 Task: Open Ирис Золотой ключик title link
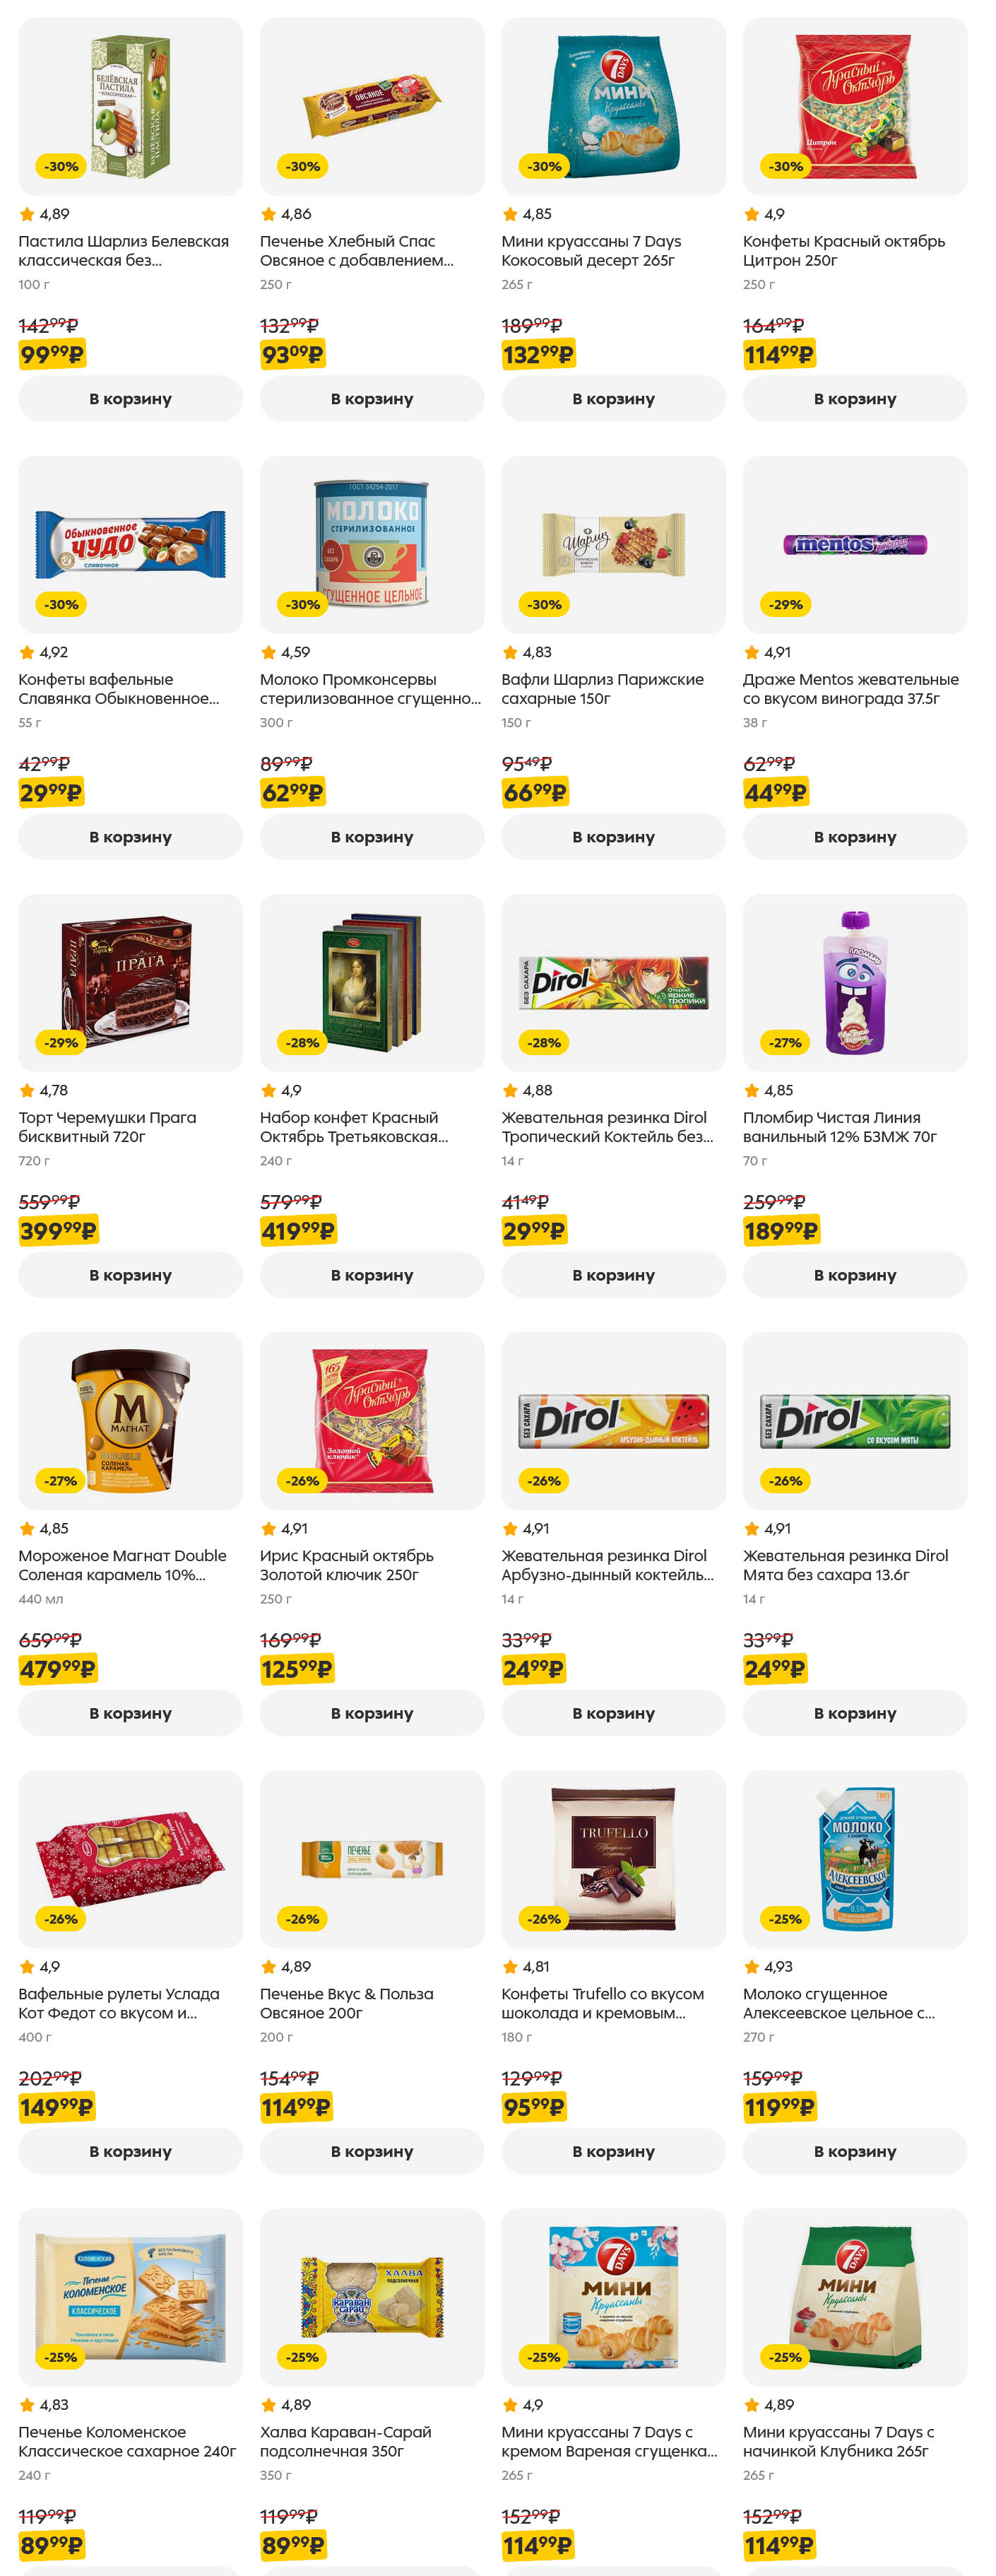click(346, 1565)
